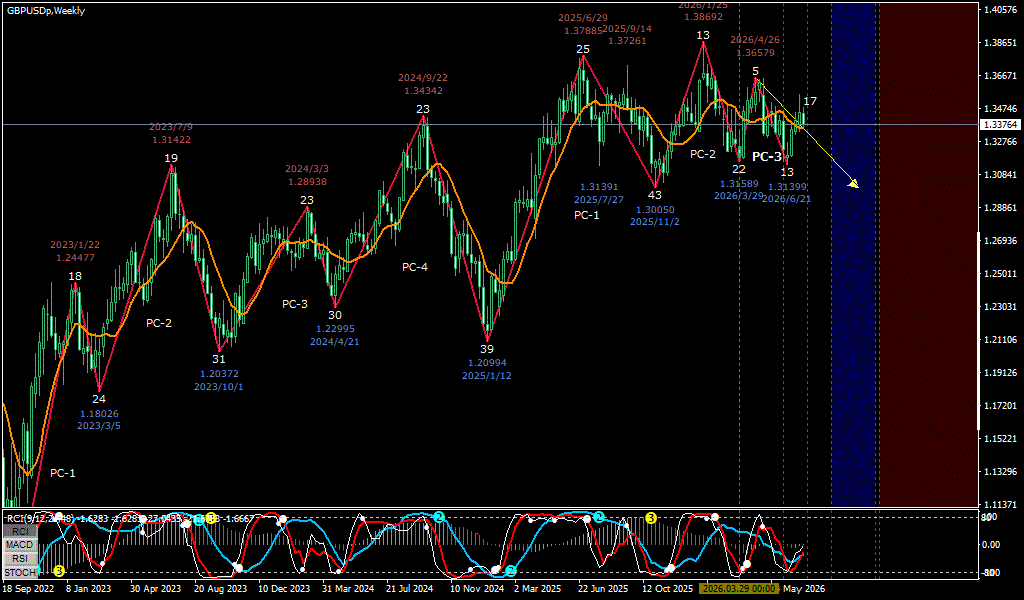Select the 1.20994 swing low label
Viewport: 1024px width, 600px height.
[487, 362]
